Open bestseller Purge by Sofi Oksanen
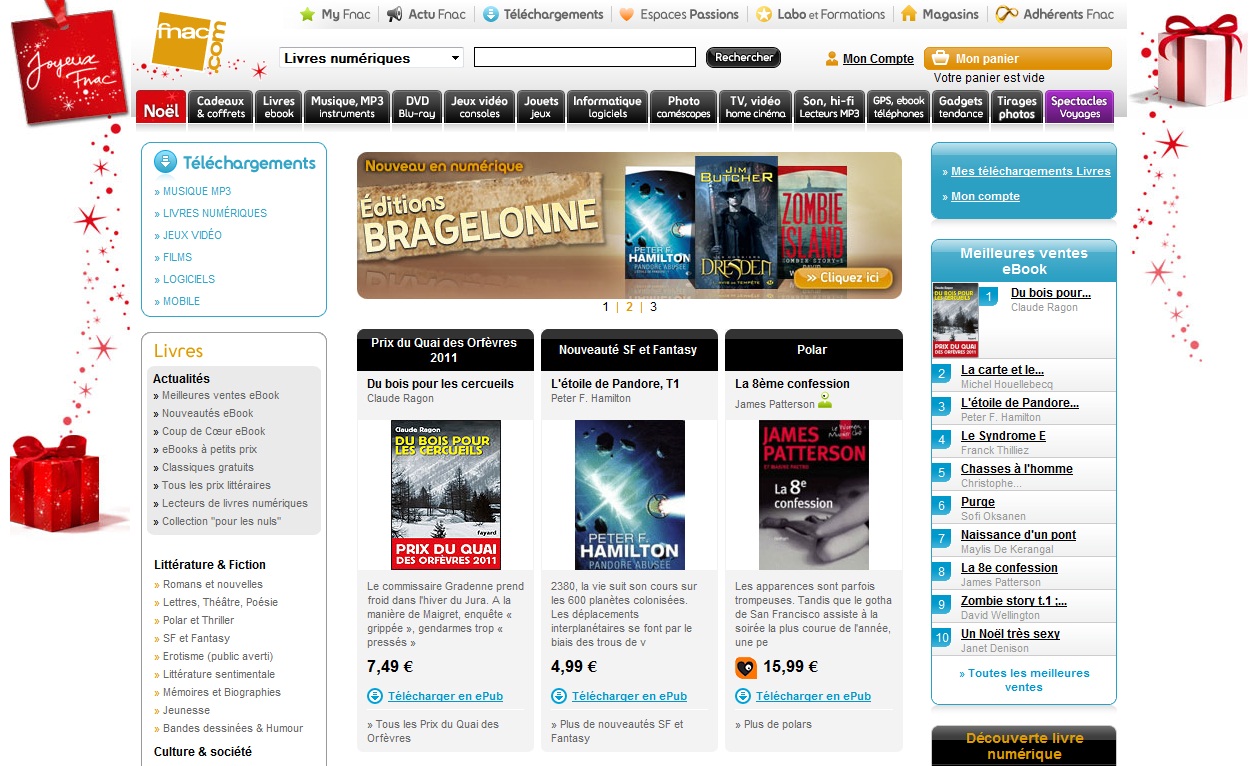This screenshot has height=766, width=1256. pyautogui.click(x=978, y=502)
